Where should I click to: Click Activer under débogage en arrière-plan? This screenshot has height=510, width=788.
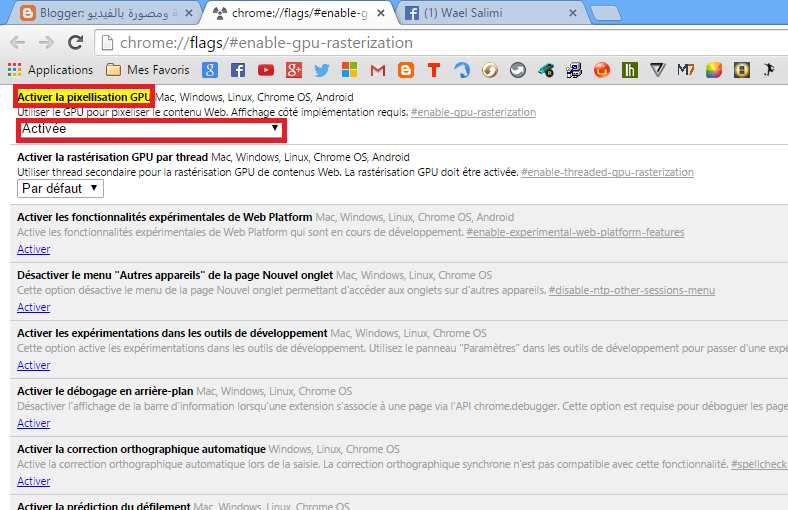(34, 423)
